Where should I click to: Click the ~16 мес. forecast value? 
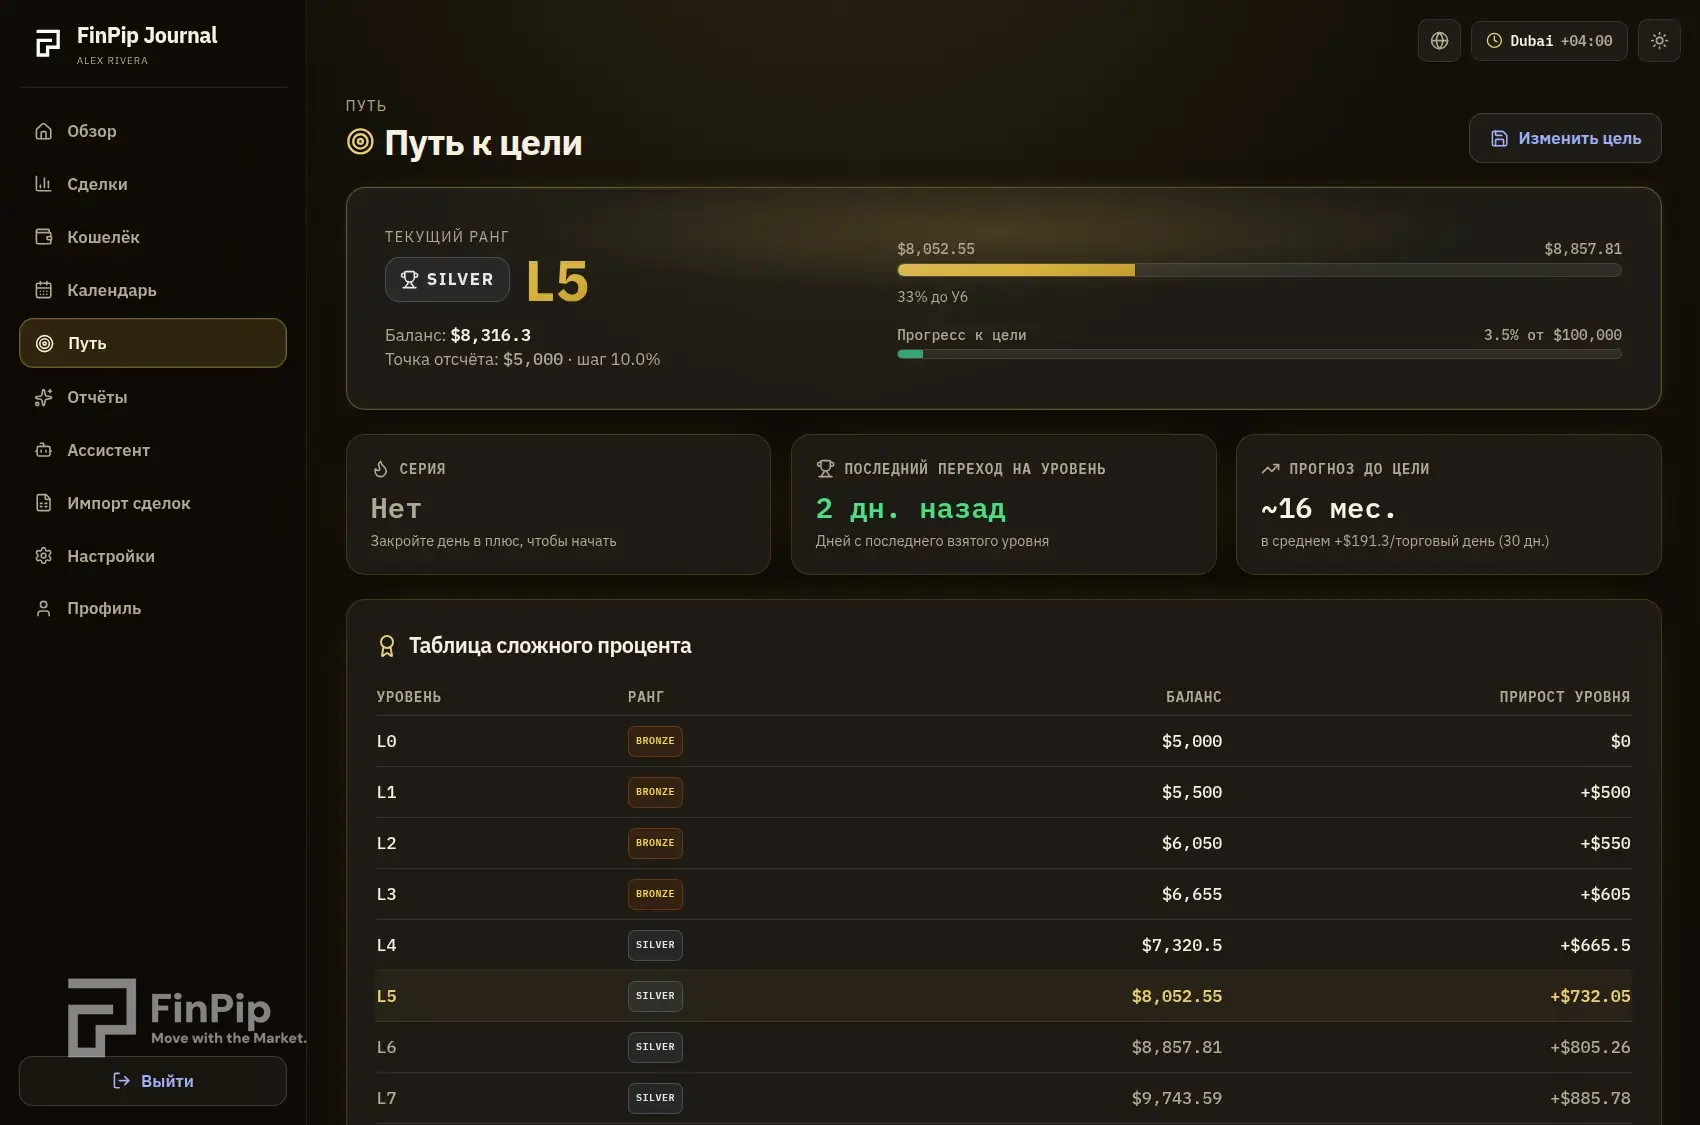pos(1328,509)
